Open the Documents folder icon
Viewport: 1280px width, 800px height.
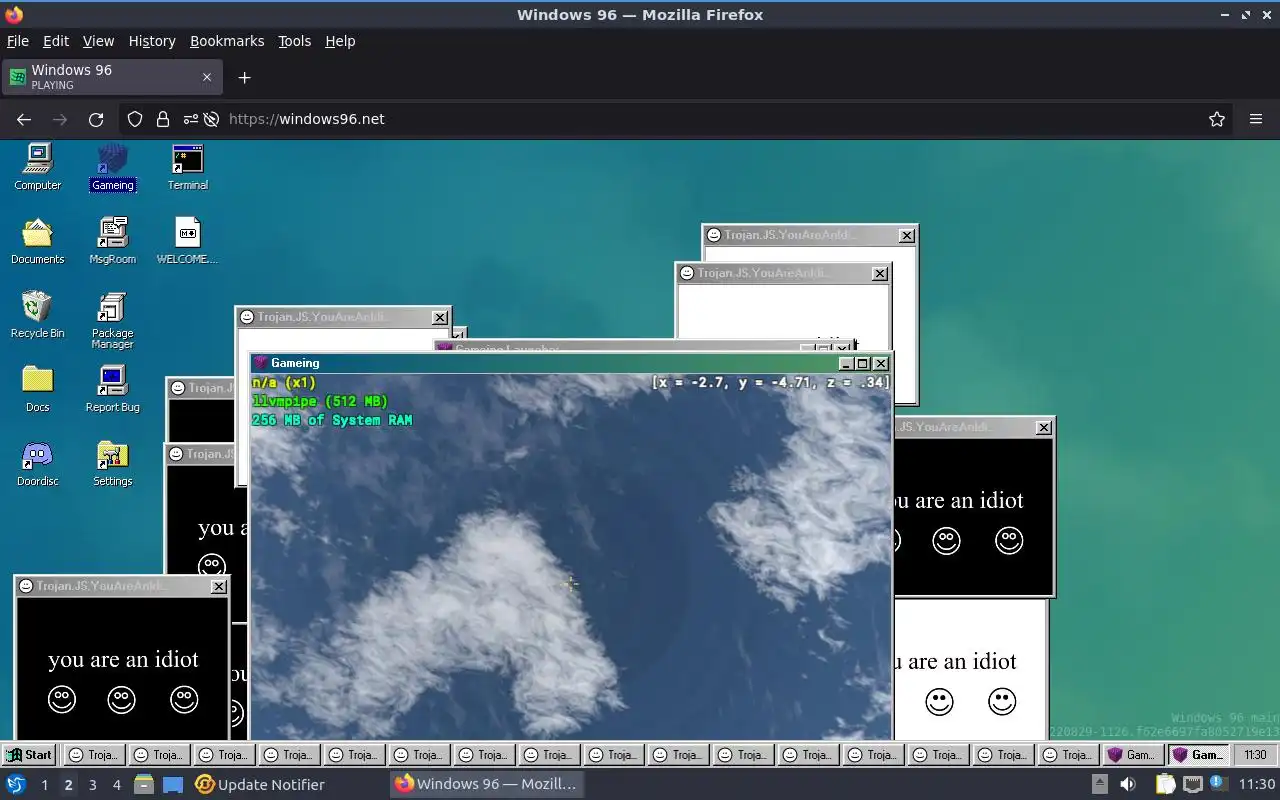38,241
